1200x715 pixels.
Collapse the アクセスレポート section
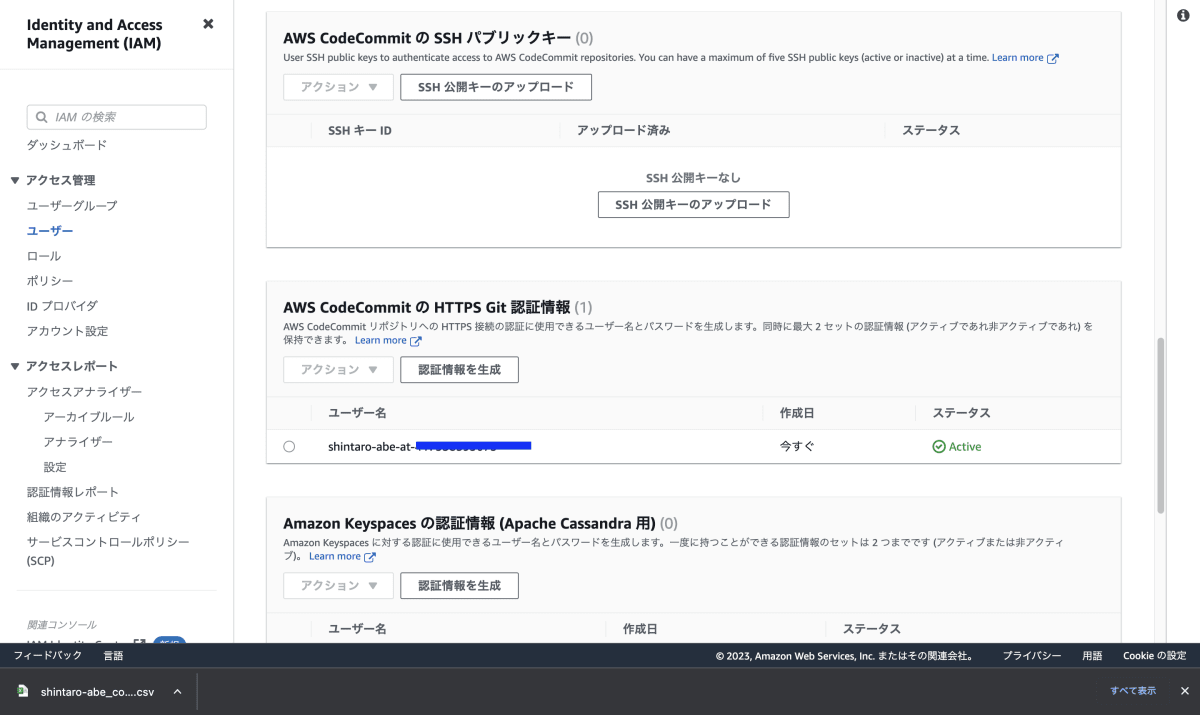point(15,367)
